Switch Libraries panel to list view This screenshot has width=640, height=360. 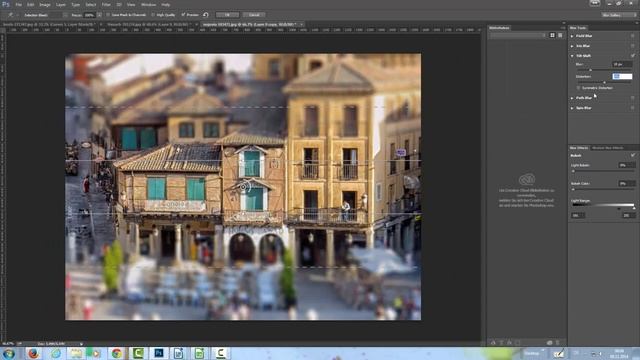click(x=560, y=36)
